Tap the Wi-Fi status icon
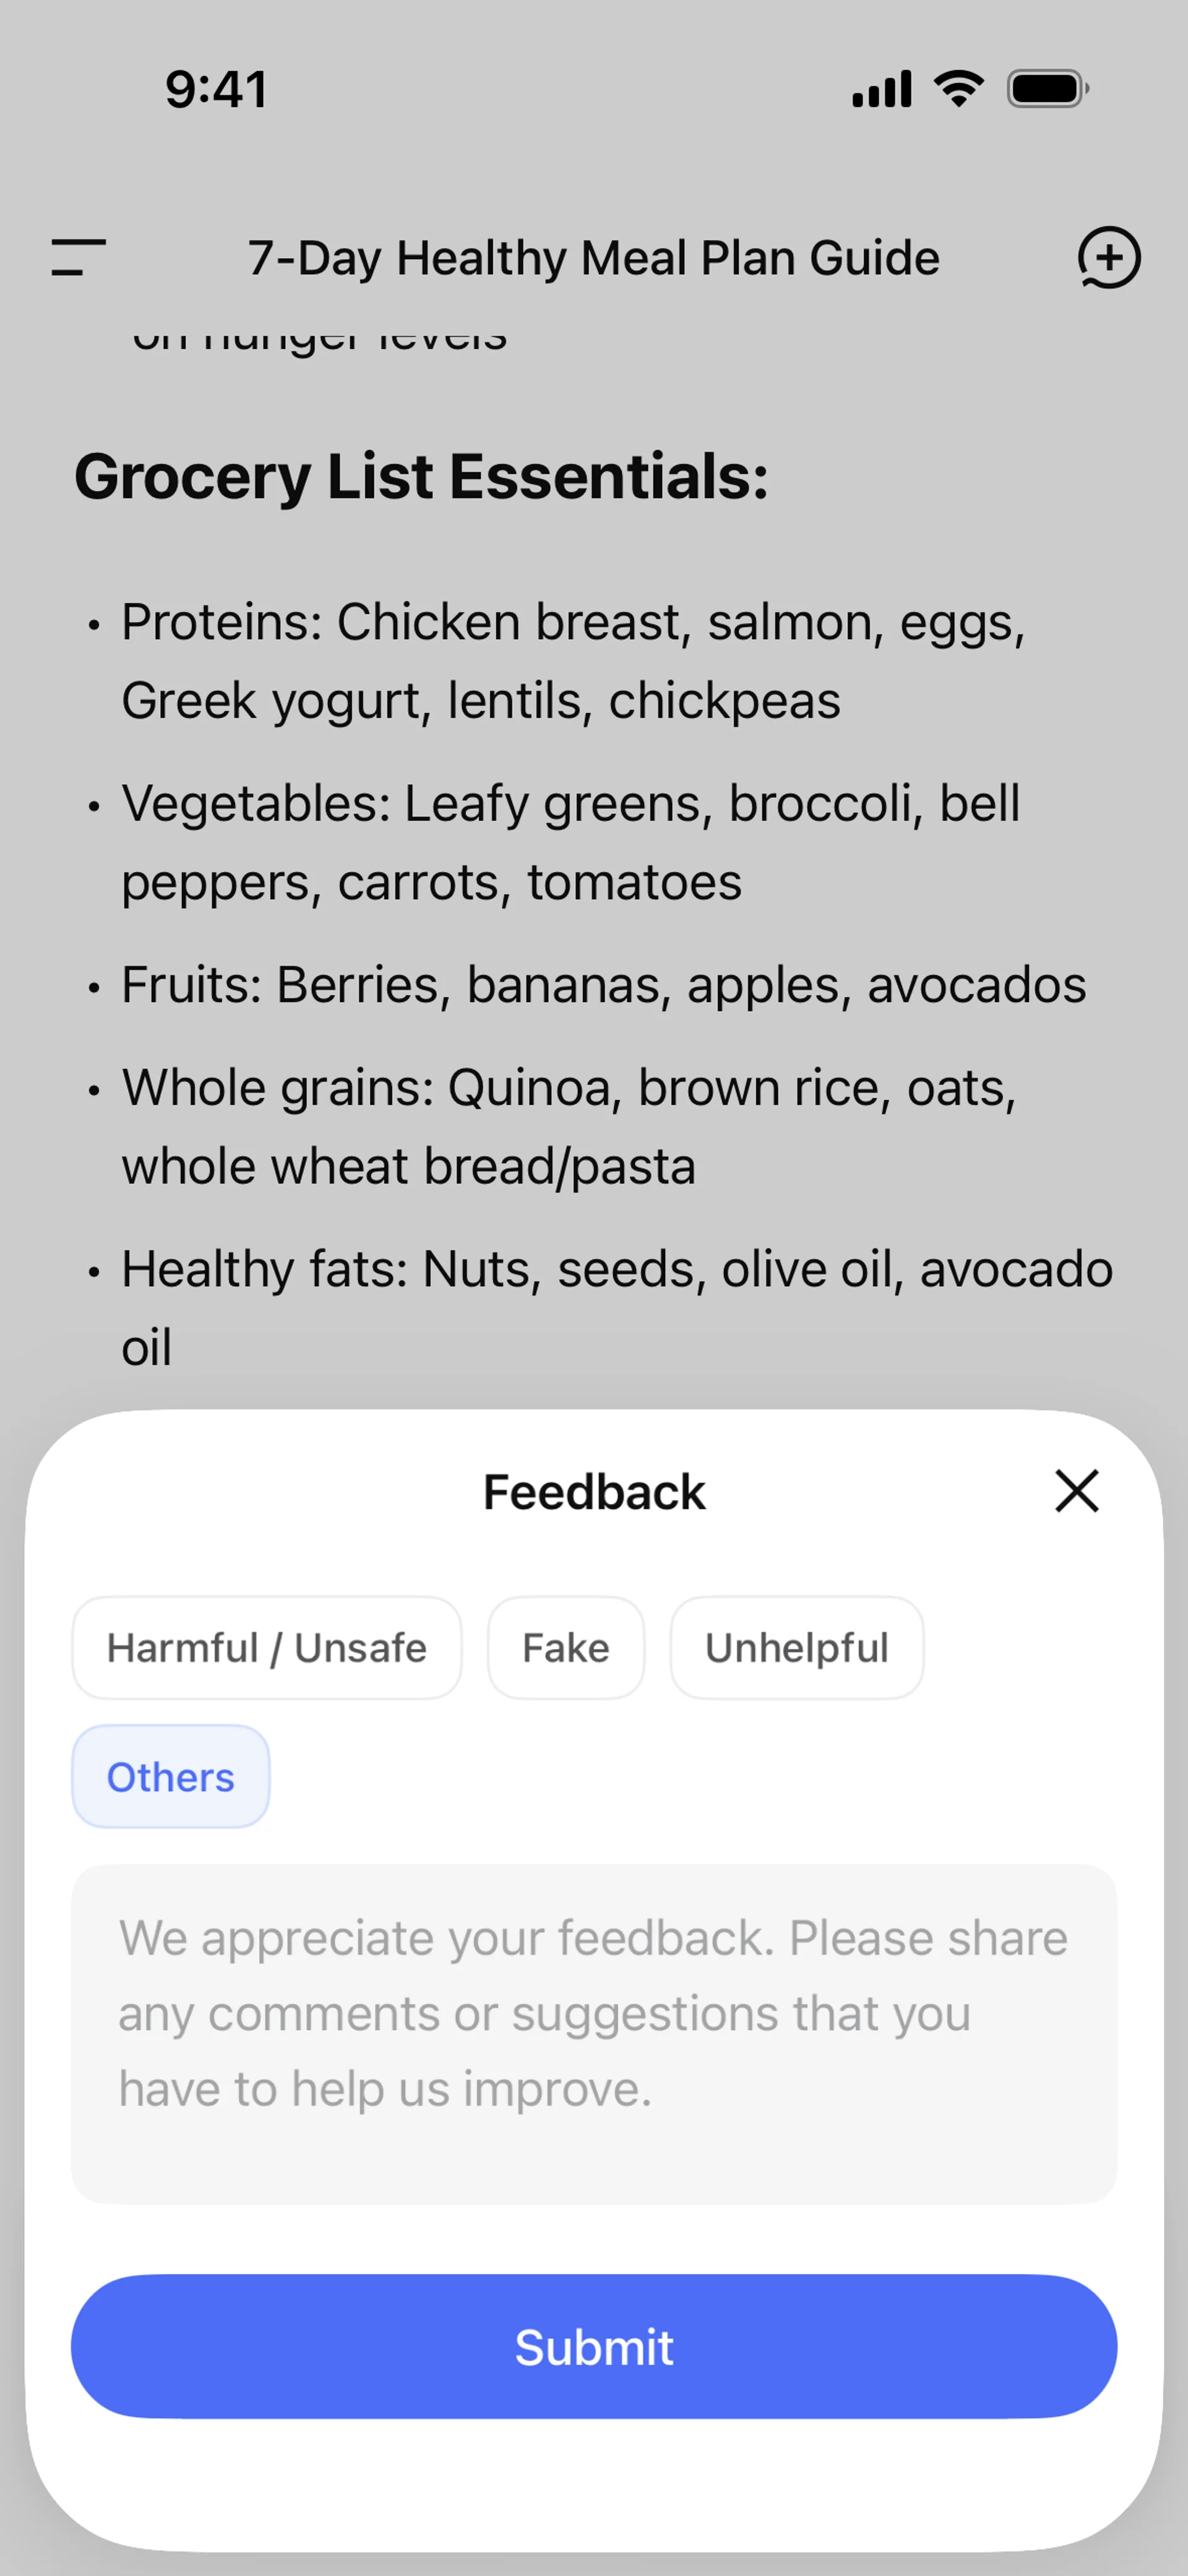 click(959, 89)
